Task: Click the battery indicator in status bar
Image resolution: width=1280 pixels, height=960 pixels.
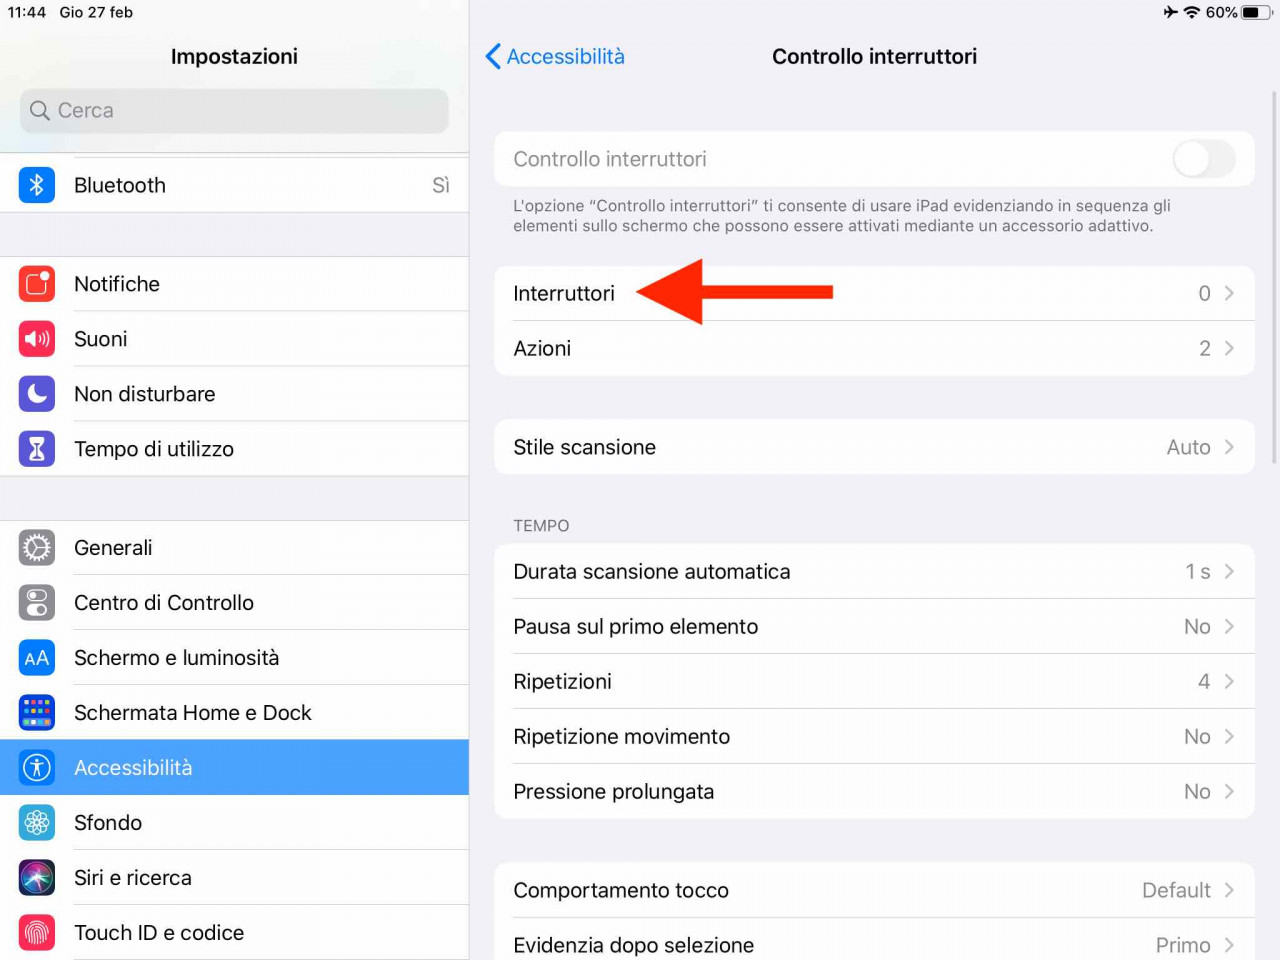Action: tap(1257, 12)
